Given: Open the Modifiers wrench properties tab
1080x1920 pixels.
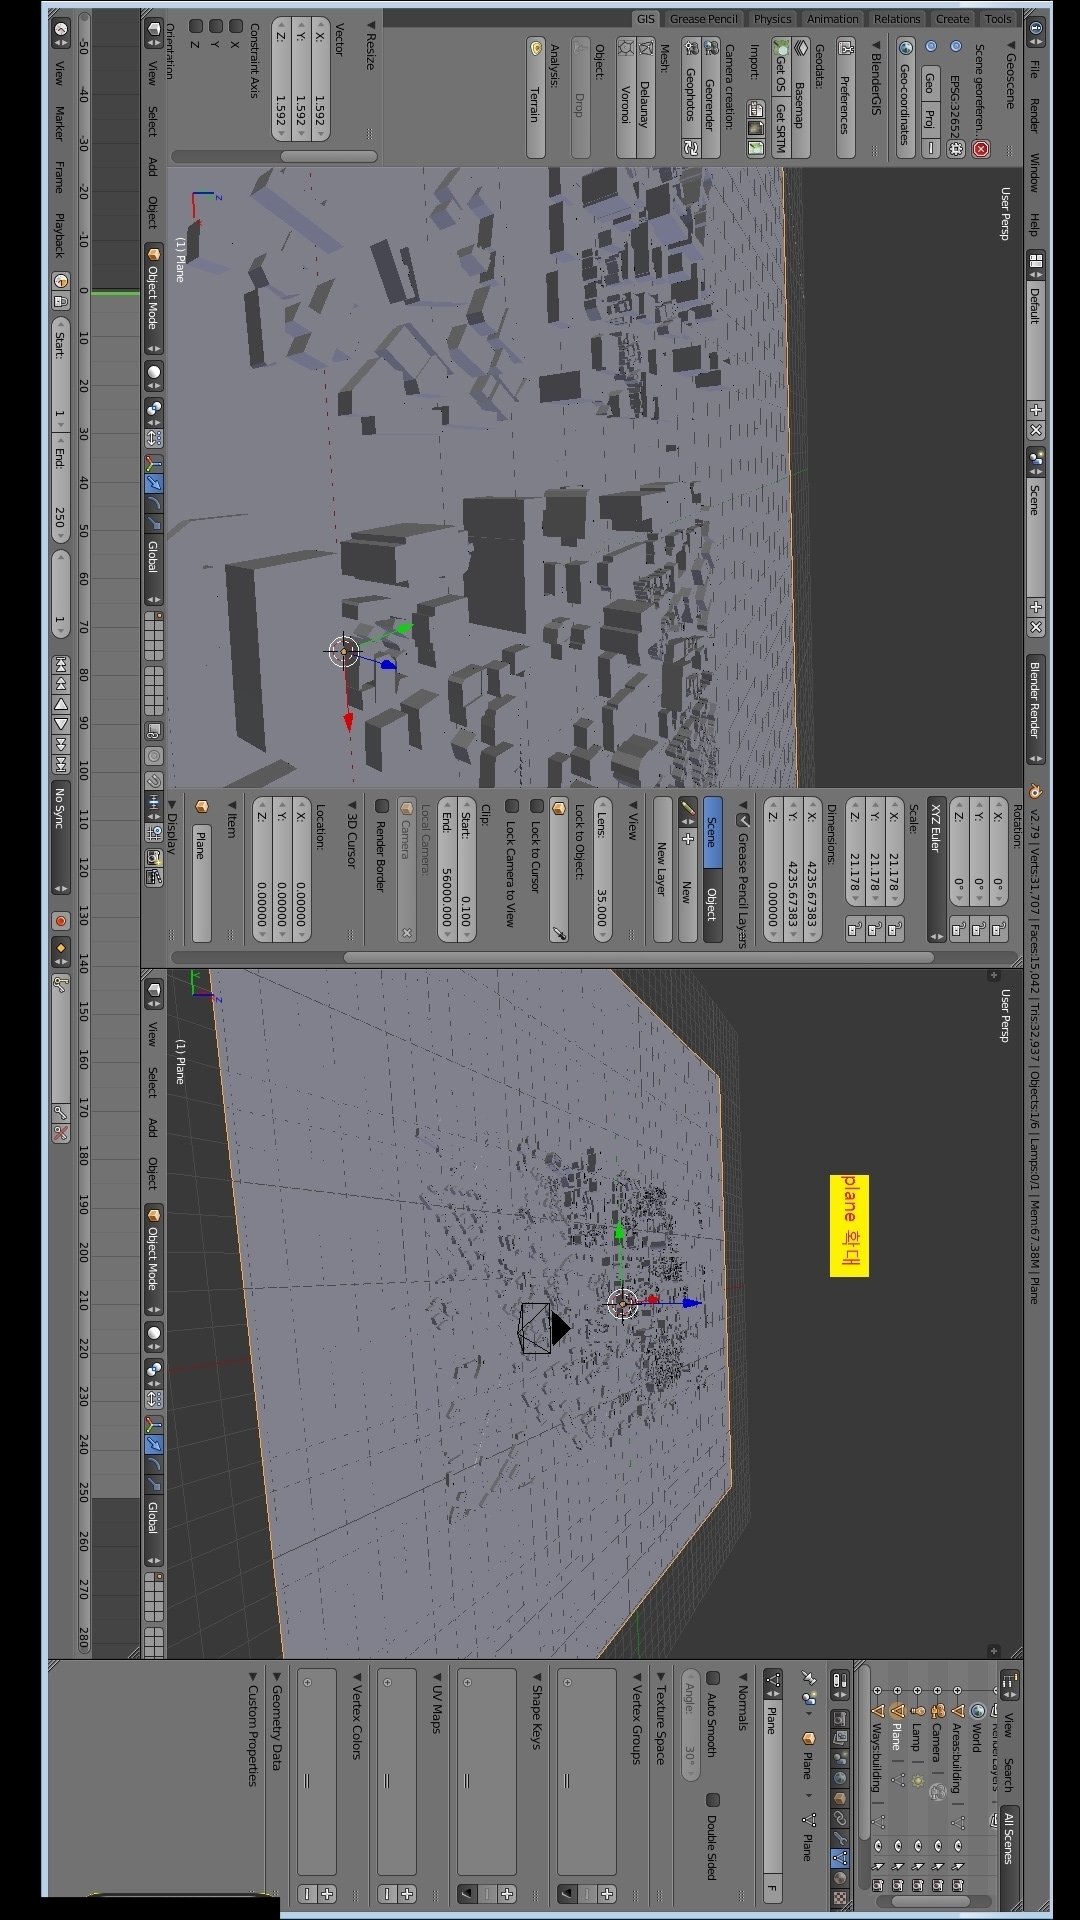Looking at the screenshot, I should pyautogui.click(x=840, y=1838).
